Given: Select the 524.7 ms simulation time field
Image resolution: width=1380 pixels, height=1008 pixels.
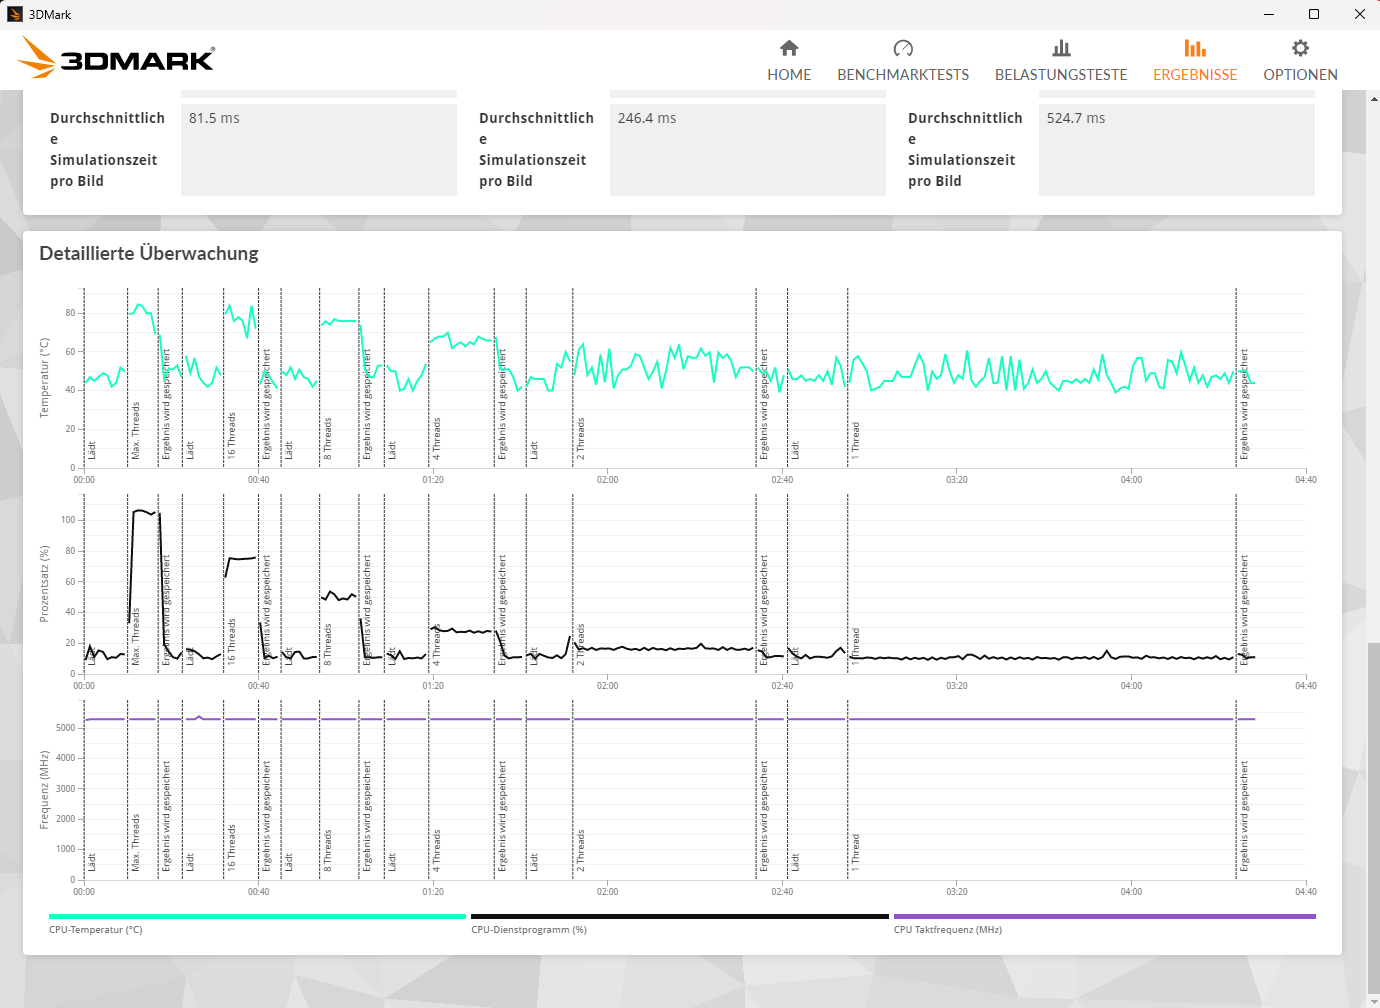Looking at the screenshot, I should tap(1176, 150).
